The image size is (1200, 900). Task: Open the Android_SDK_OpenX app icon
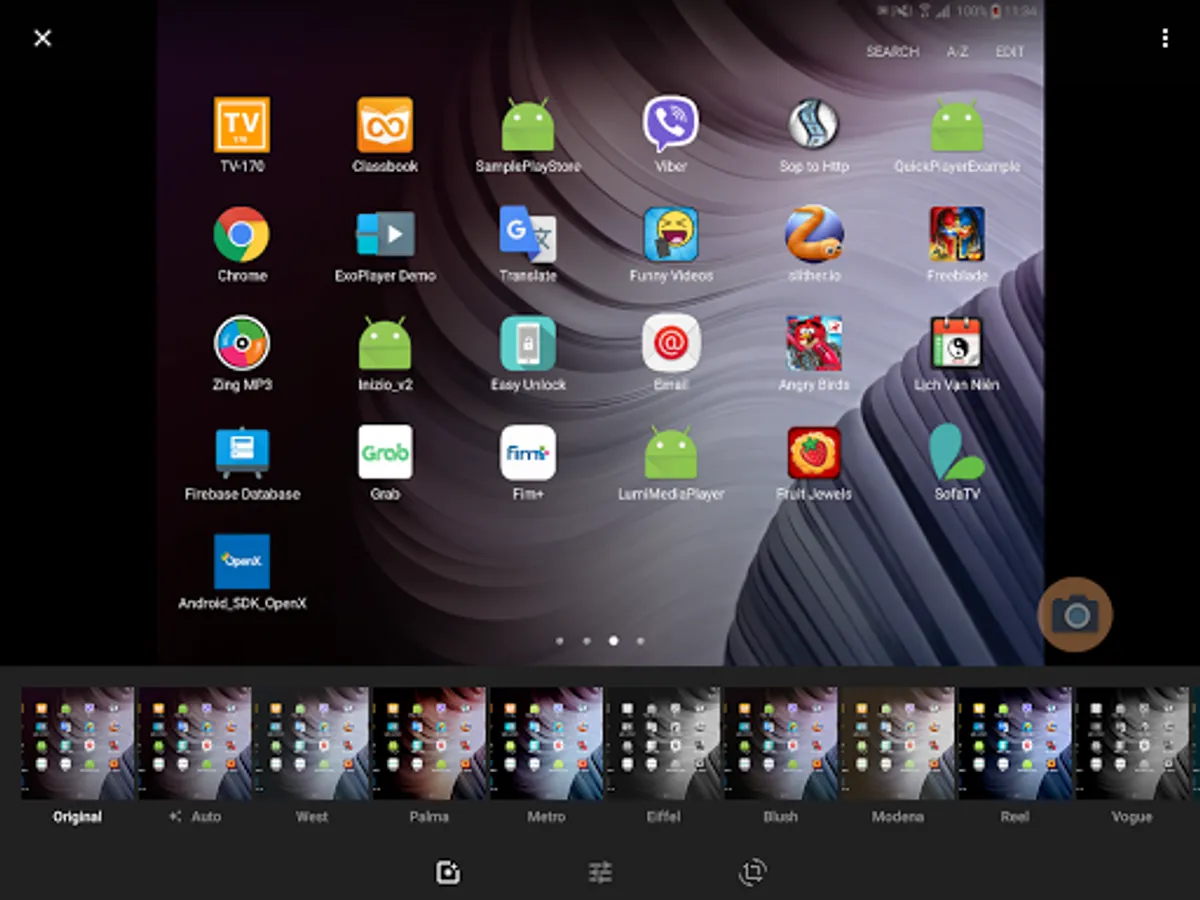(242, 561)
